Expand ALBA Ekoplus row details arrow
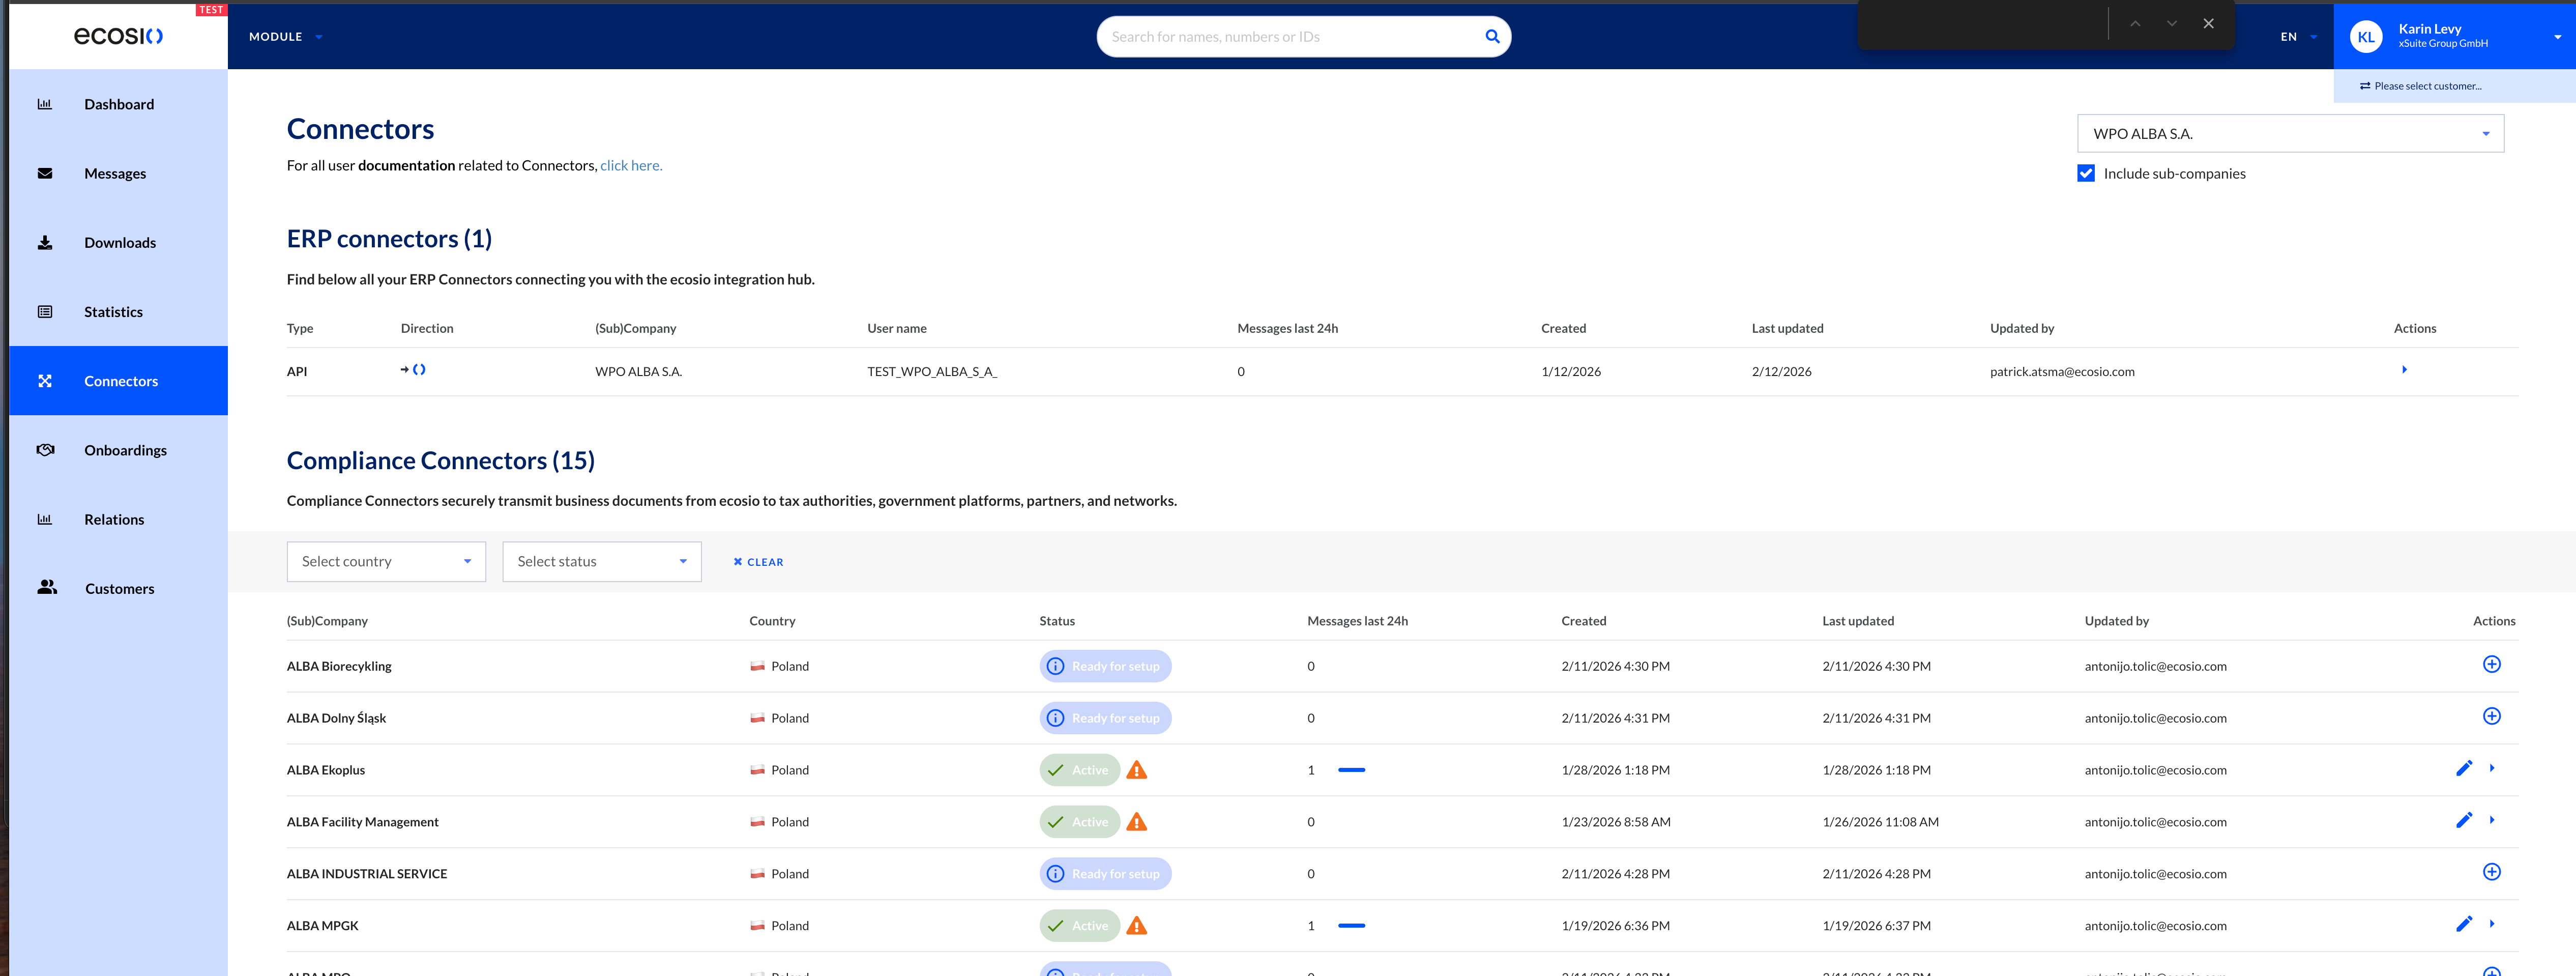 [x=2492, y=768]
